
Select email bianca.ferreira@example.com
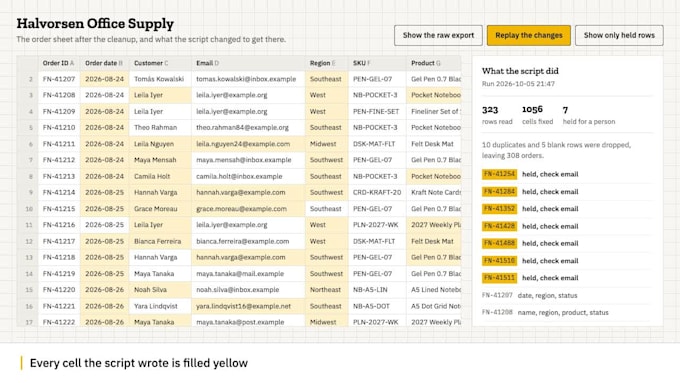[x=248, y=241]
